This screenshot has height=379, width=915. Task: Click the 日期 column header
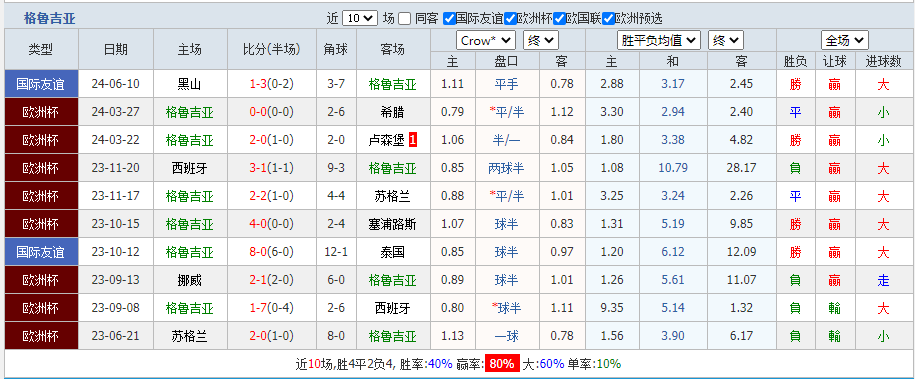click(x=116, y=50)
